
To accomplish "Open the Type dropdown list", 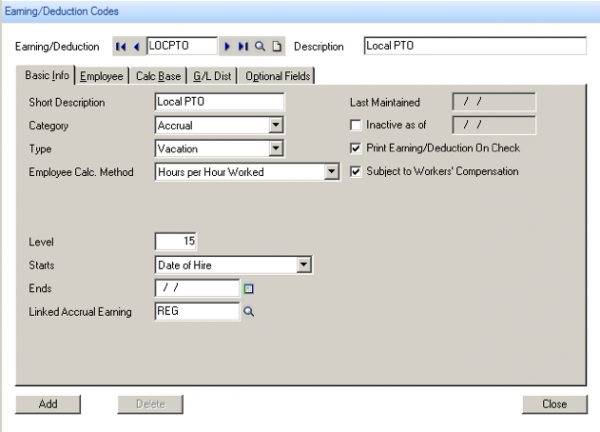I will [277, 149].
